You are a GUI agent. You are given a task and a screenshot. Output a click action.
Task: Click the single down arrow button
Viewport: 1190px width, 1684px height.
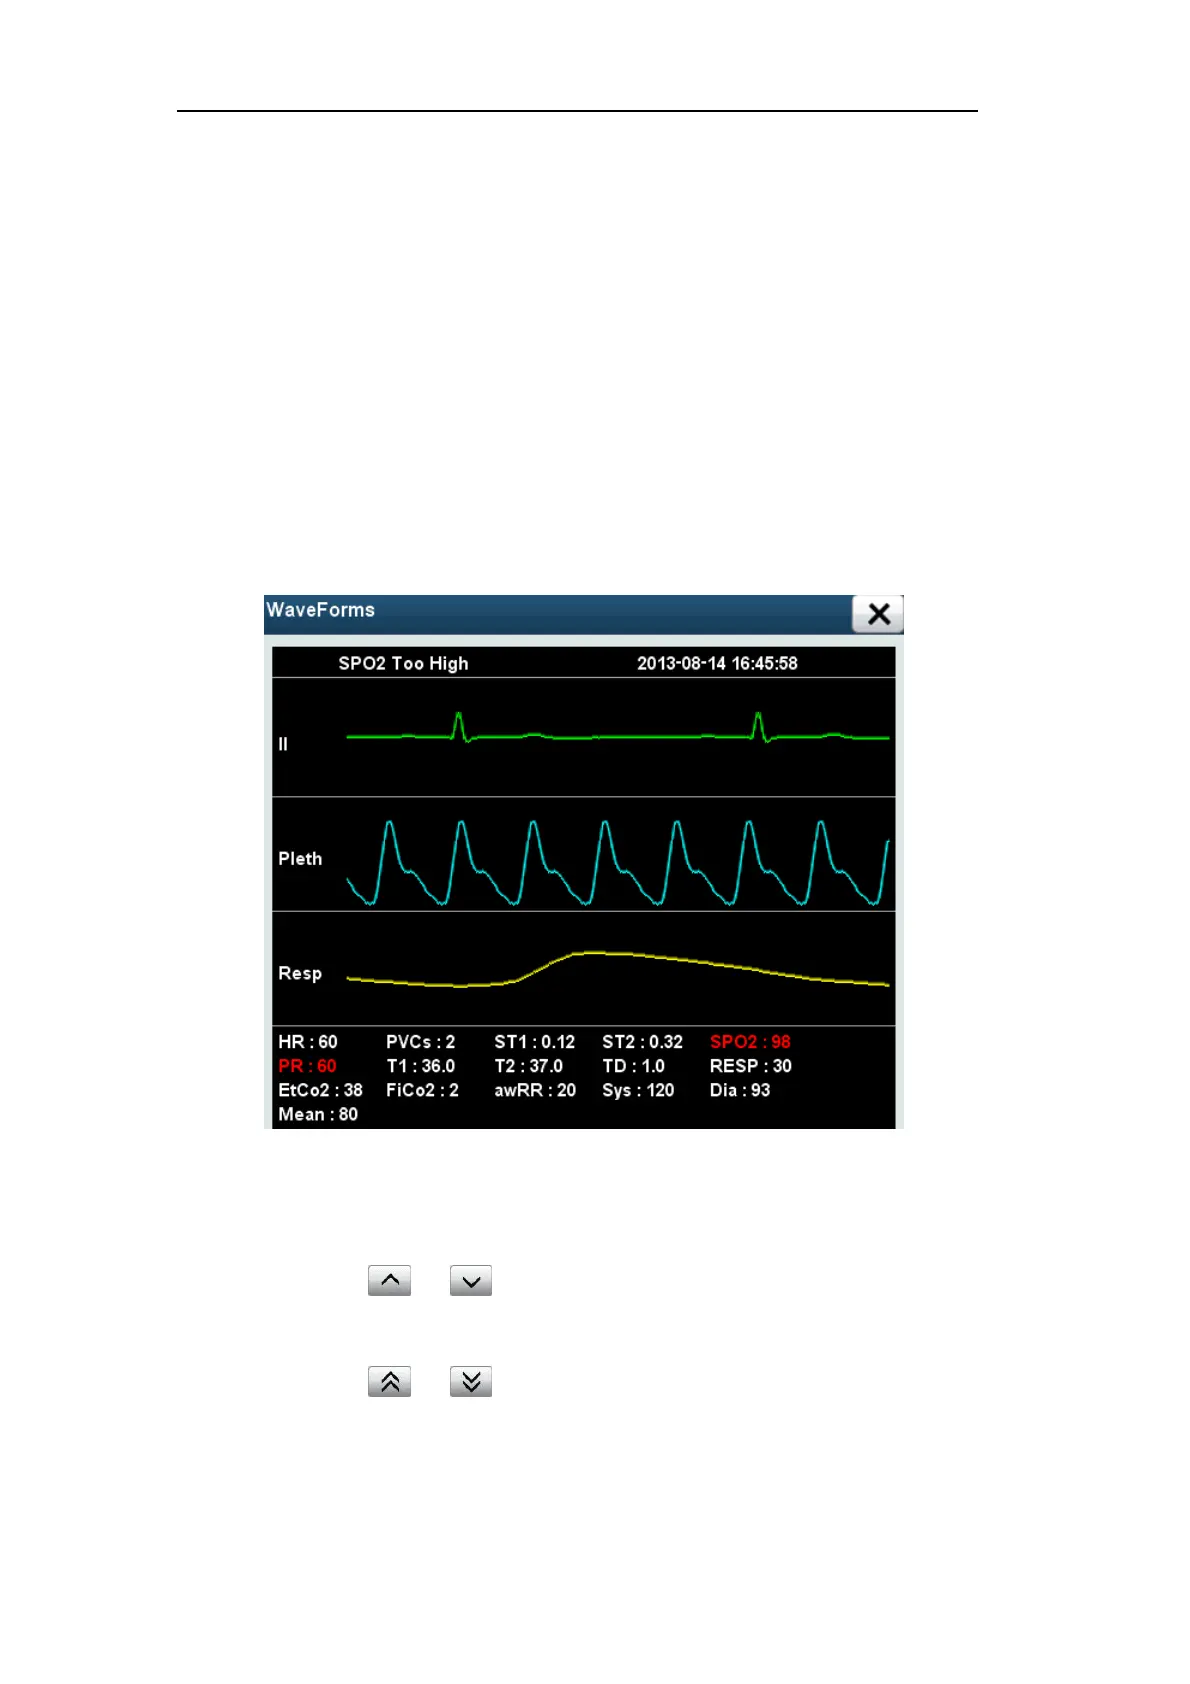pos(471,1280)
